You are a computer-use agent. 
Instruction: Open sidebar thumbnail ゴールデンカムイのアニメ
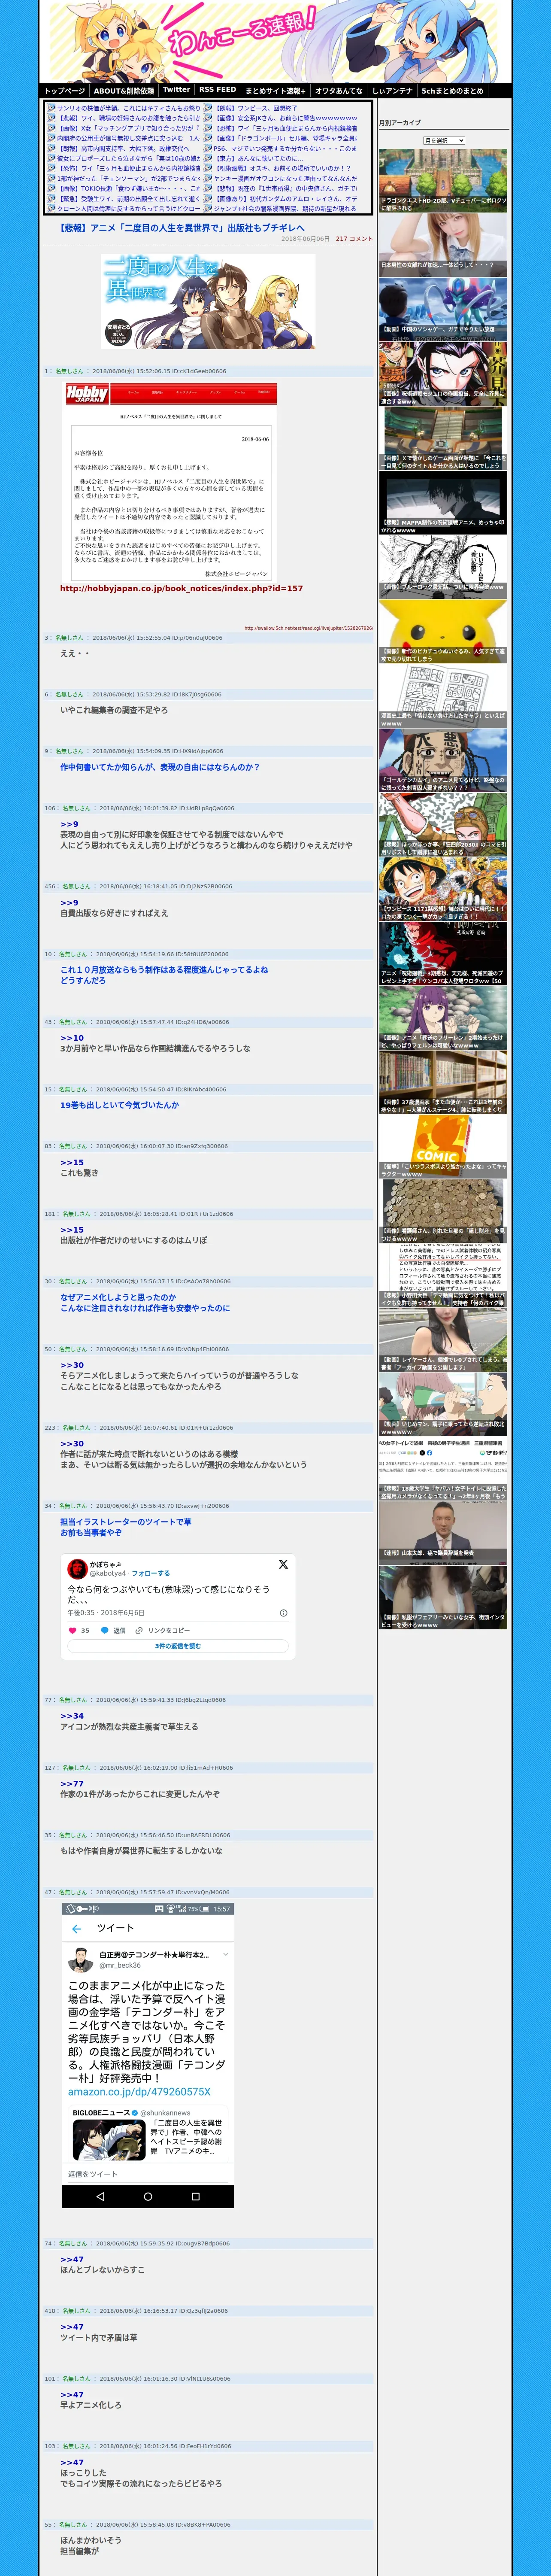[x=443, y=760]
